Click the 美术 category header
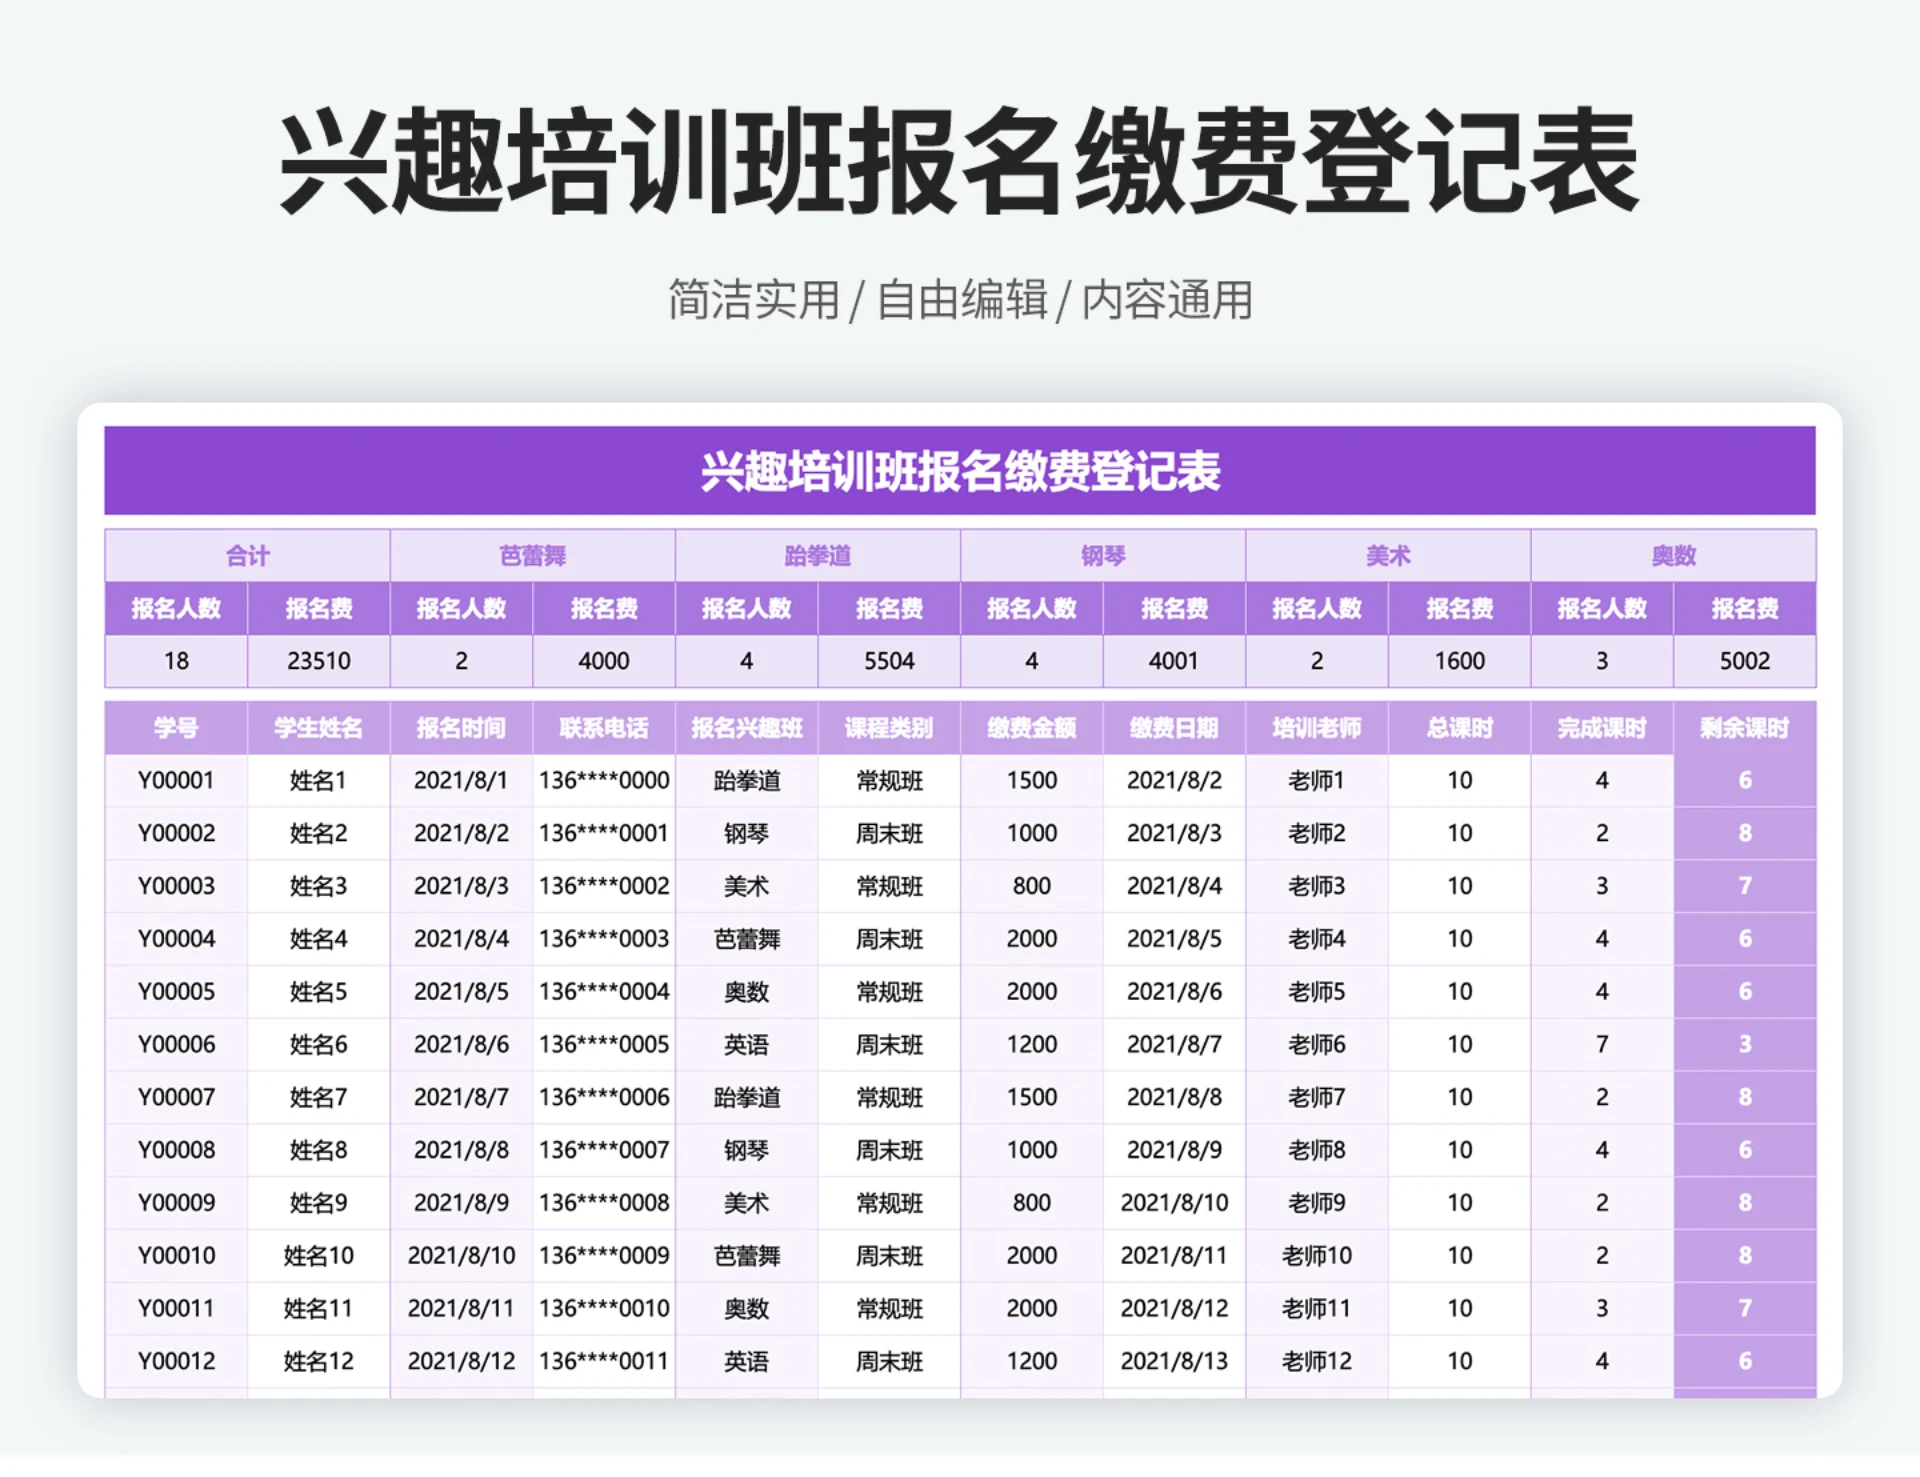This screenshot has width=1920, height=1477. pyautogui.click(x=1388, y=556)
